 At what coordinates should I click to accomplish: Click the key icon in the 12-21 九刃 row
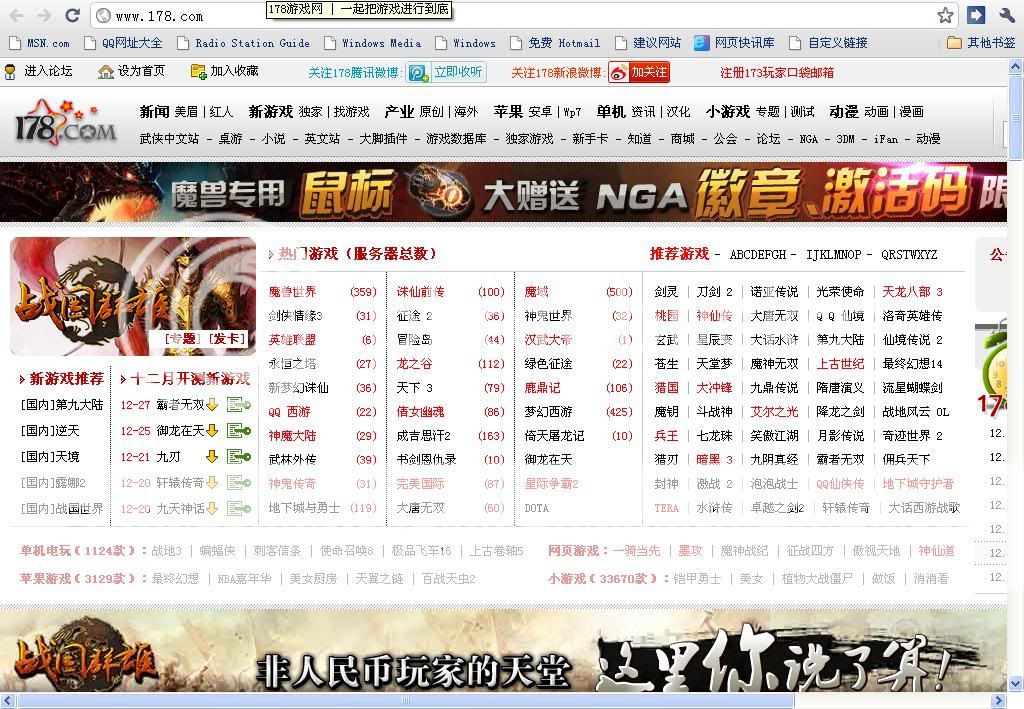[239, 456]
